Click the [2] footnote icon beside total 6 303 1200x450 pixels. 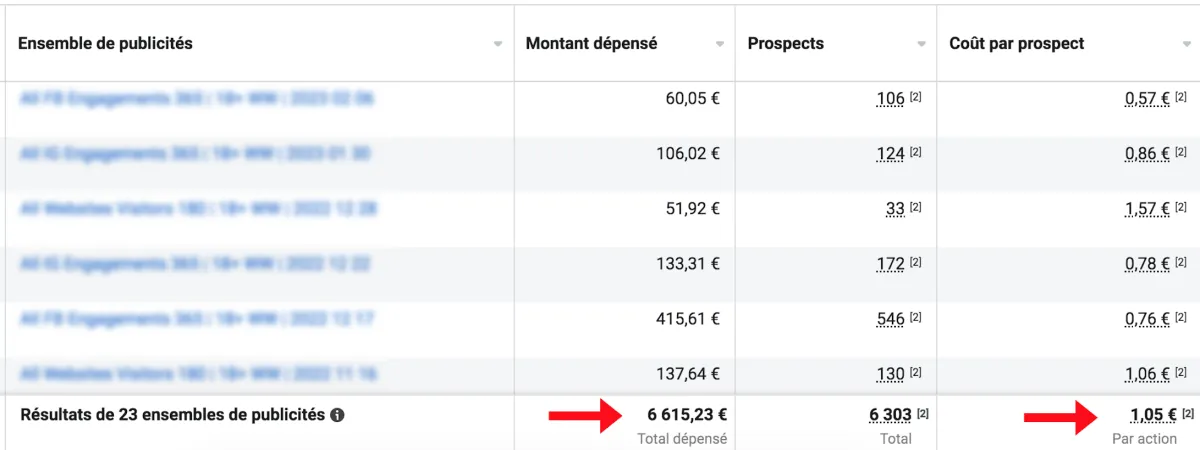click(x=923, y=413)
